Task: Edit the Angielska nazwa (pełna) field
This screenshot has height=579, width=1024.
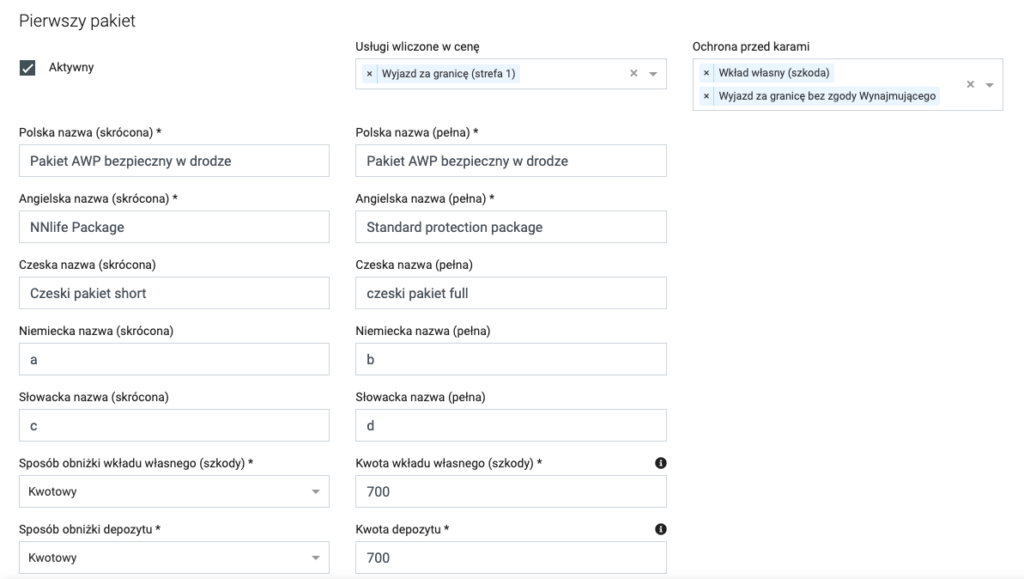Action: point(511,227)
